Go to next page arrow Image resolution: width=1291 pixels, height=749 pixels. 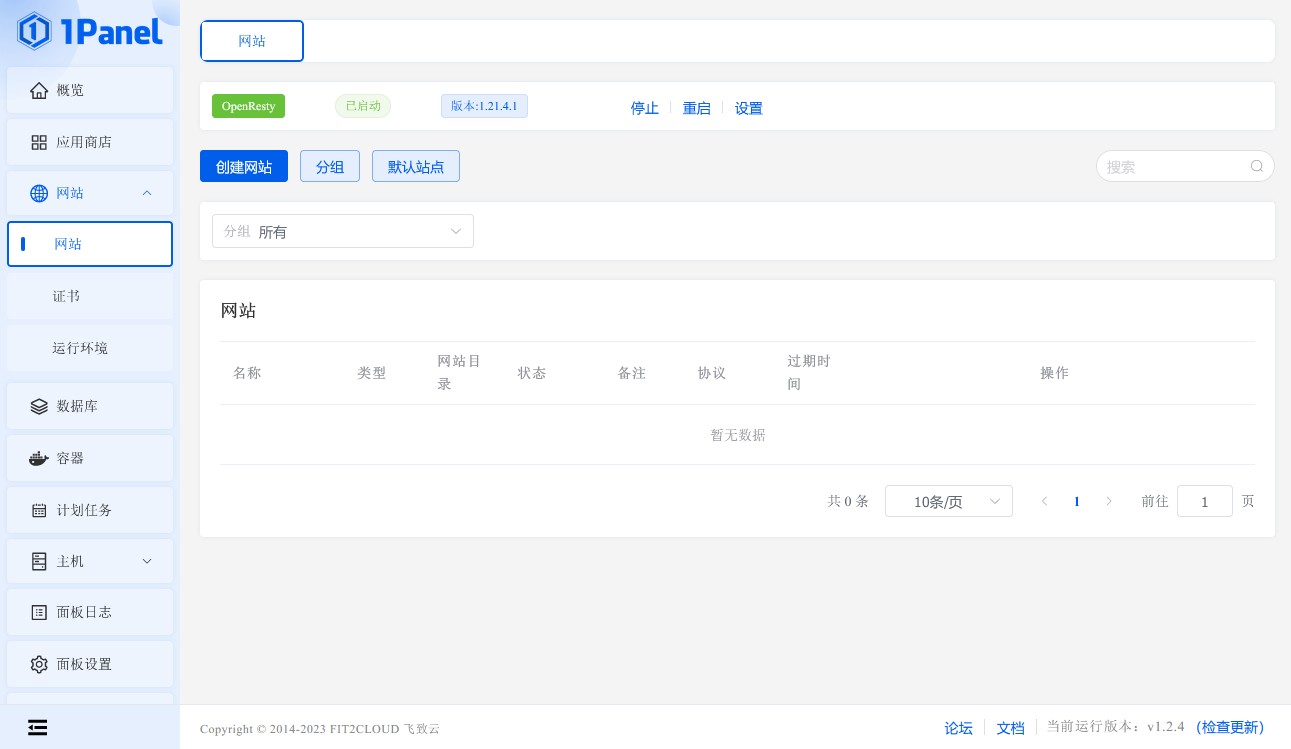(1108, 501)
